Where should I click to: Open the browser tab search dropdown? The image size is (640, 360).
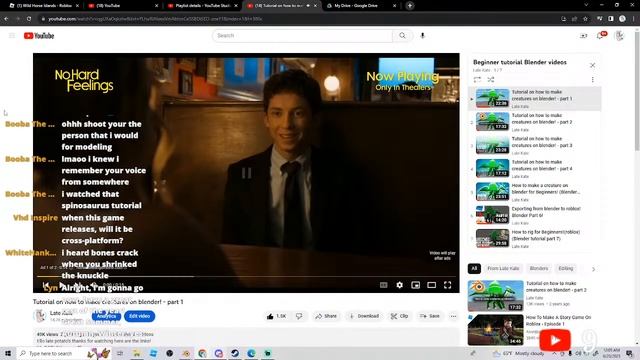[586, 5]
